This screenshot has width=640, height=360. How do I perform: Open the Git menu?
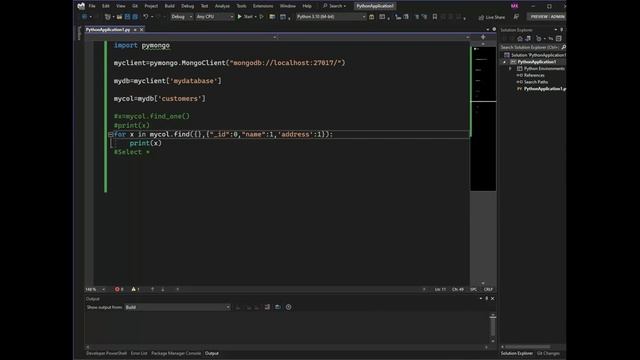click(135, 6)
